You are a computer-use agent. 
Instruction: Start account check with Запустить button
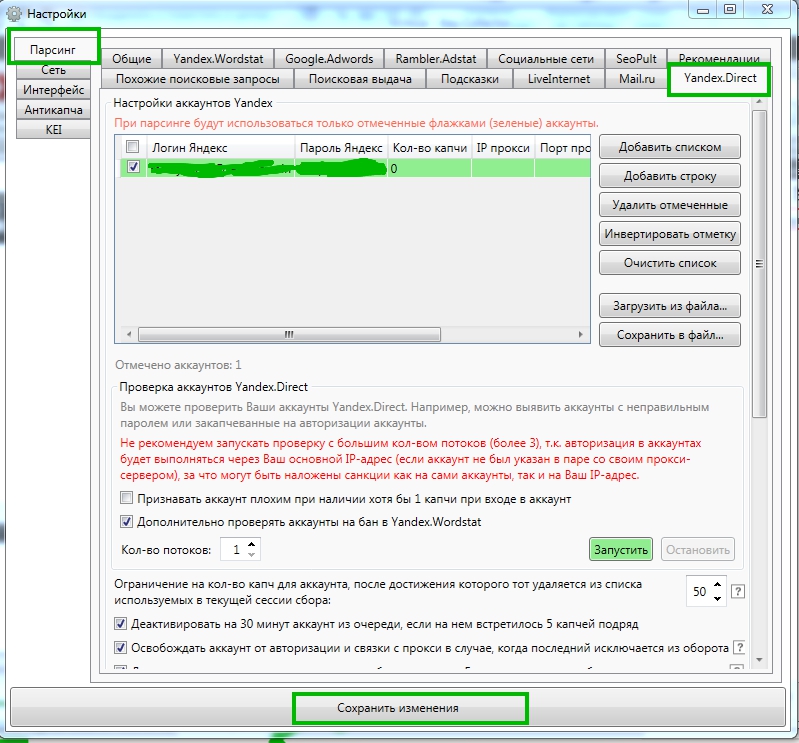[621, 550]
